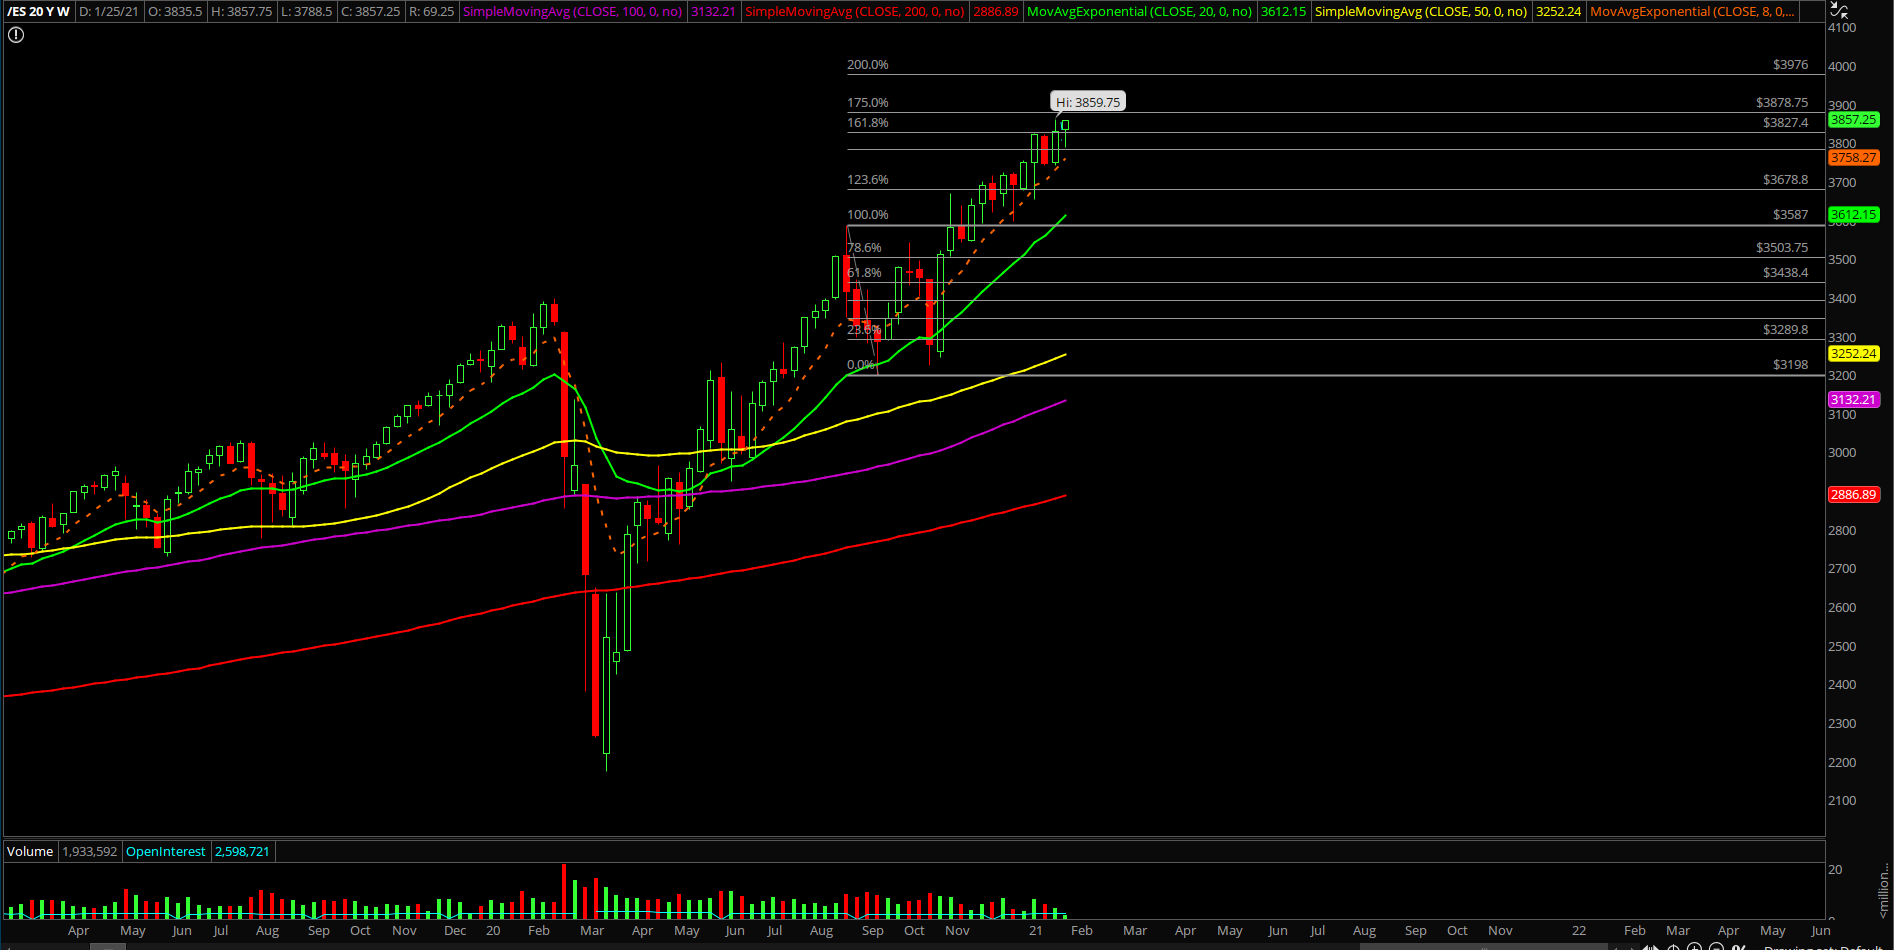Select the 100.0% Fibonacci level label
Viewport: 1894px width, 950px height.
[x=868, y=215]
